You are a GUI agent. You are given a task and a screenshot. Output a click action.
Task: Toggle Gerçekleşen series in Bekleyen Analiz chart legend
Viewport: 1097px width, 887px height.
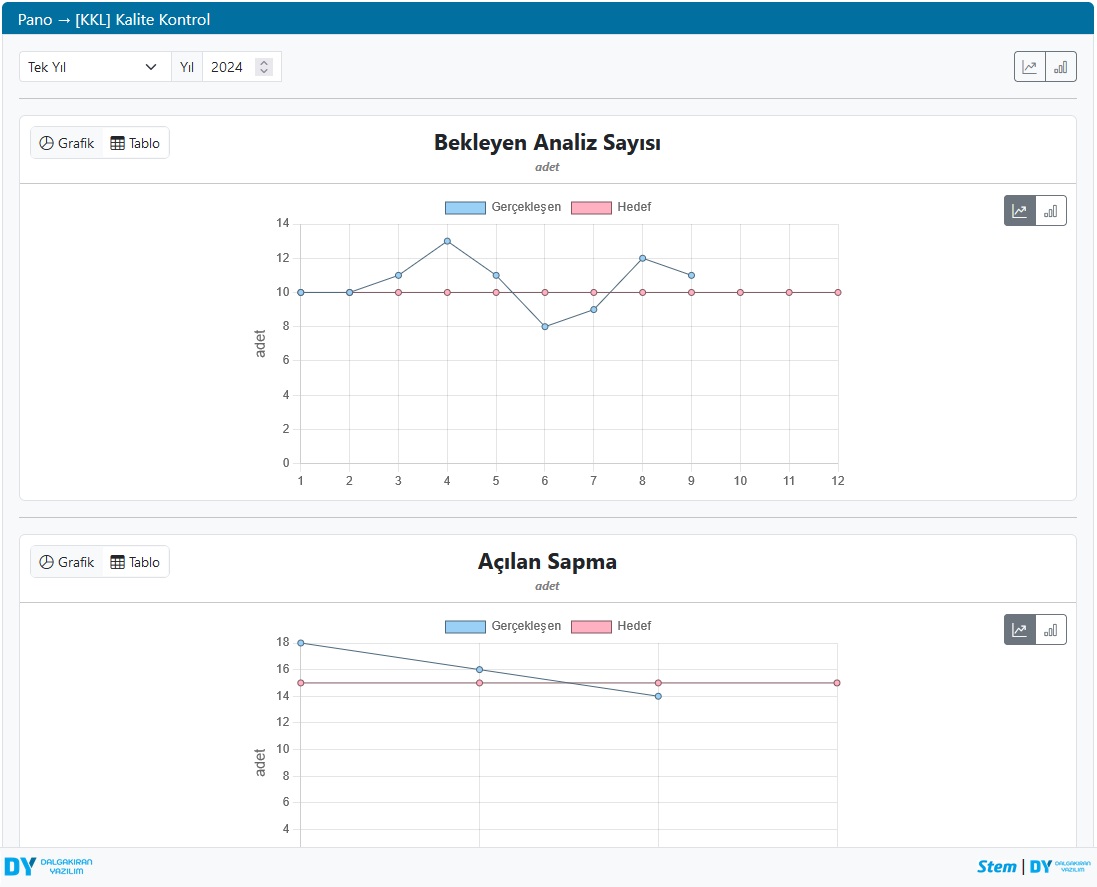(503, 207)
